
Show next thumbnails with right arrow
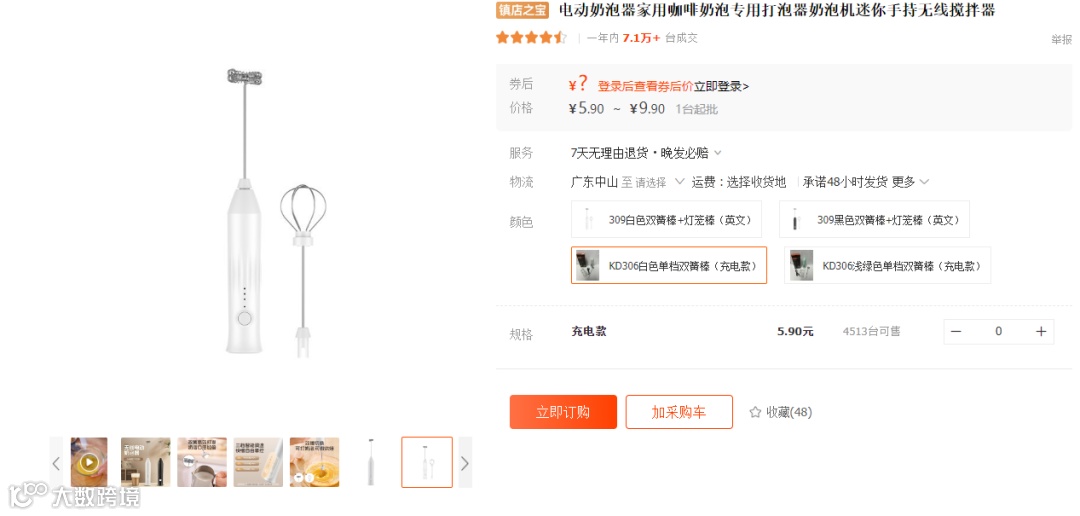coord(465,462)
